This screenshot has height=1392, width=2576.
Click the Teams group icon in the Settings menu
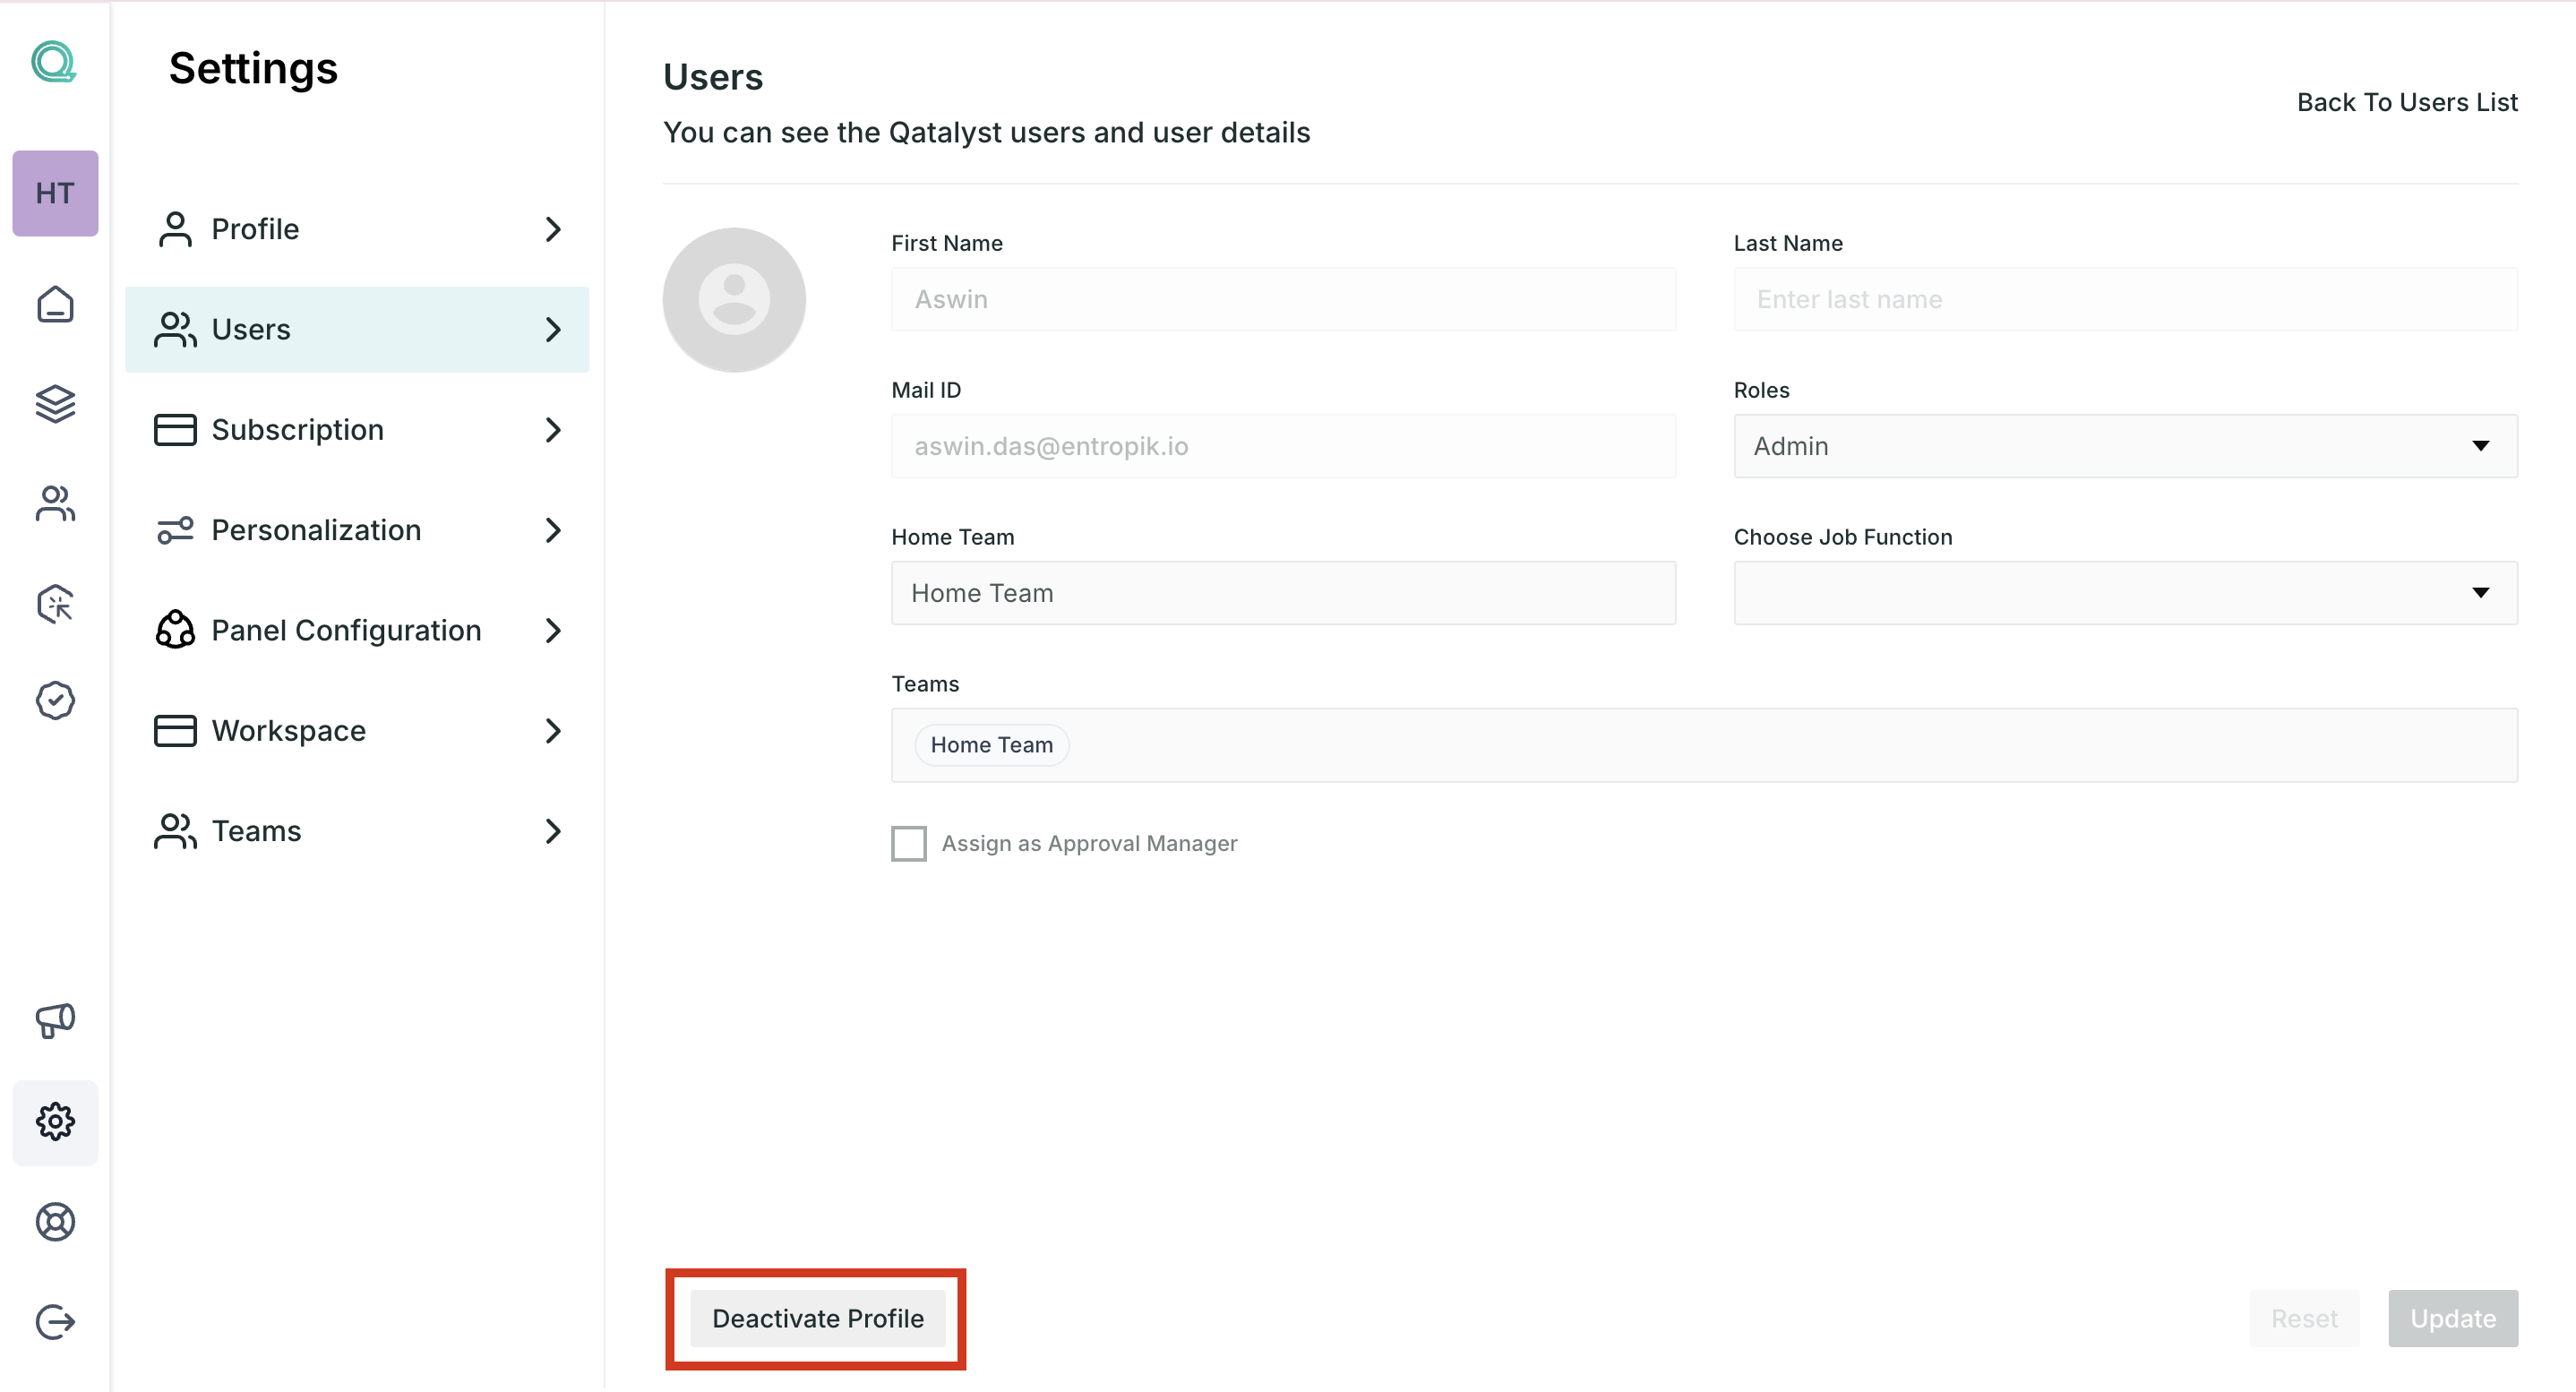coord(175,831)
